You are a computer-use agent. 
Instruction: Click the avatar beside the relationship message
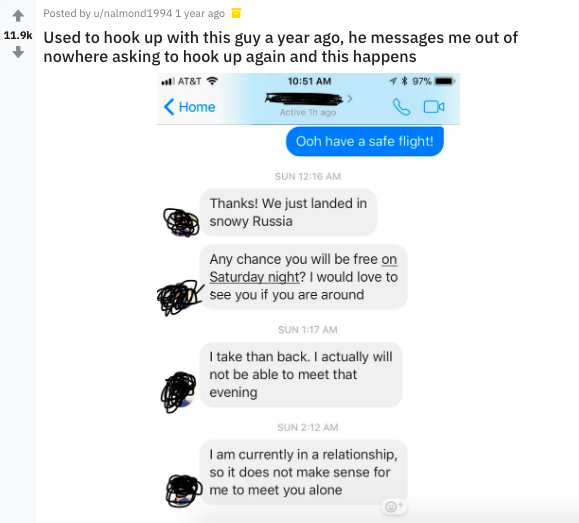click(x=184, y=490)
